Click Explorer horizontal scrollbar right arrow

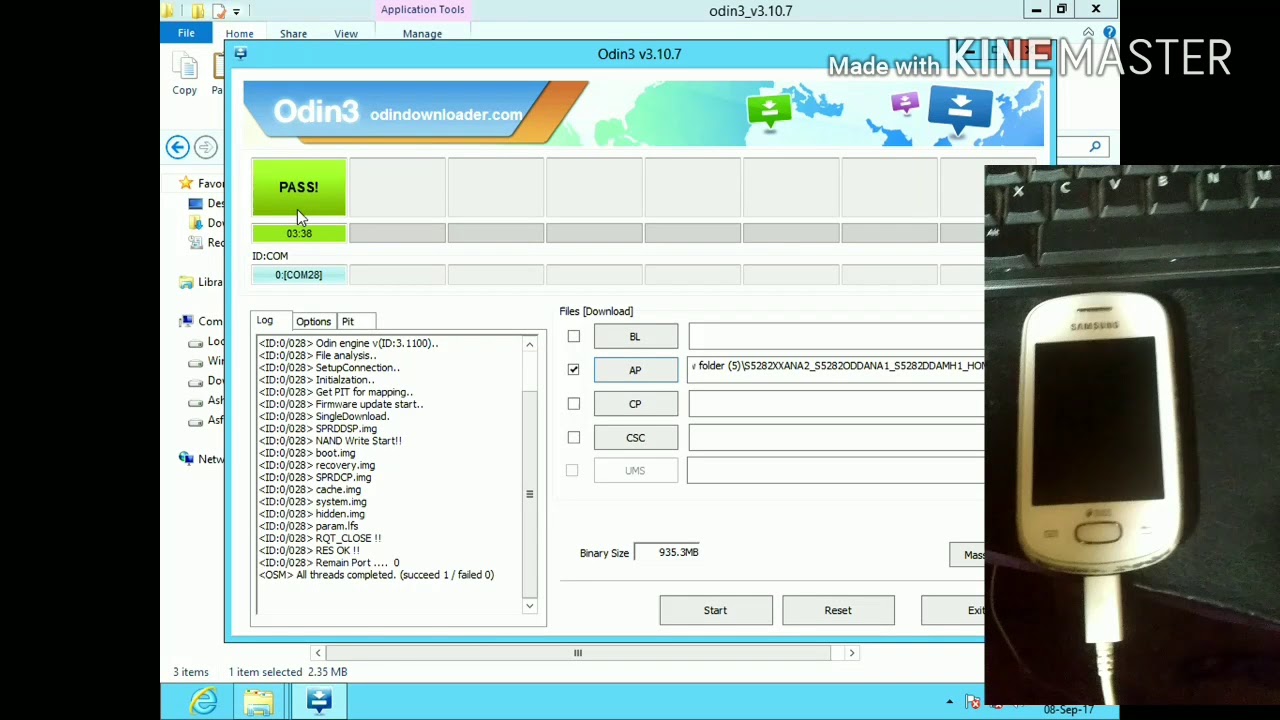[852, 653]
